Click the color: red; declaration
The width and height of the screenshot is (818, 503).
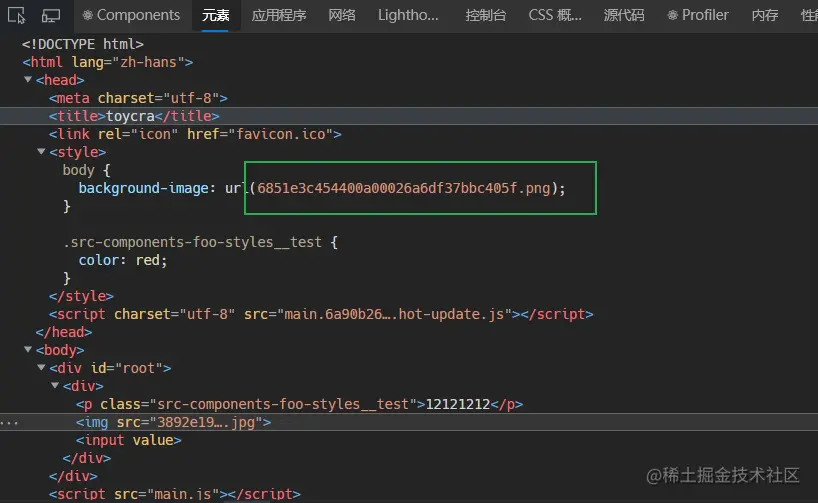(x=123, y=260)
